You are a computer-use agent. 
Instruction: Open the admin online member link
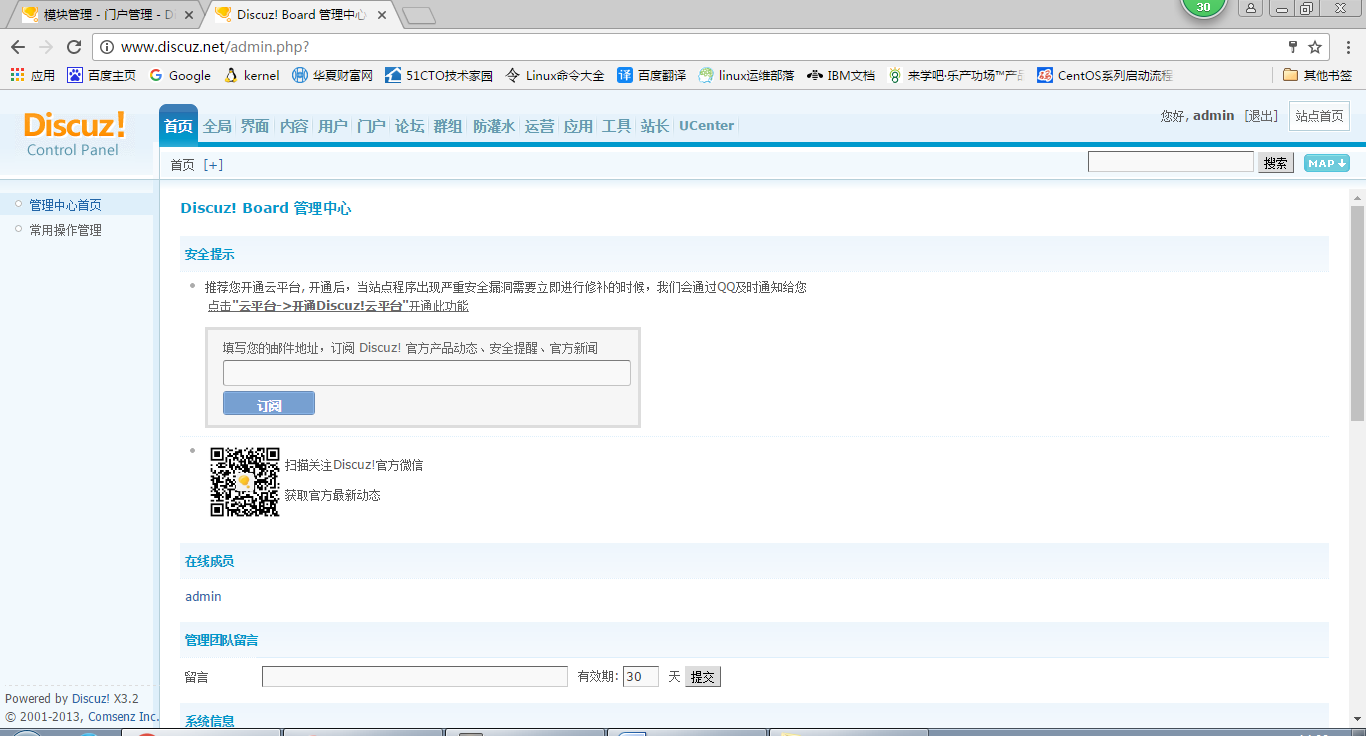(x=203, y=597)
